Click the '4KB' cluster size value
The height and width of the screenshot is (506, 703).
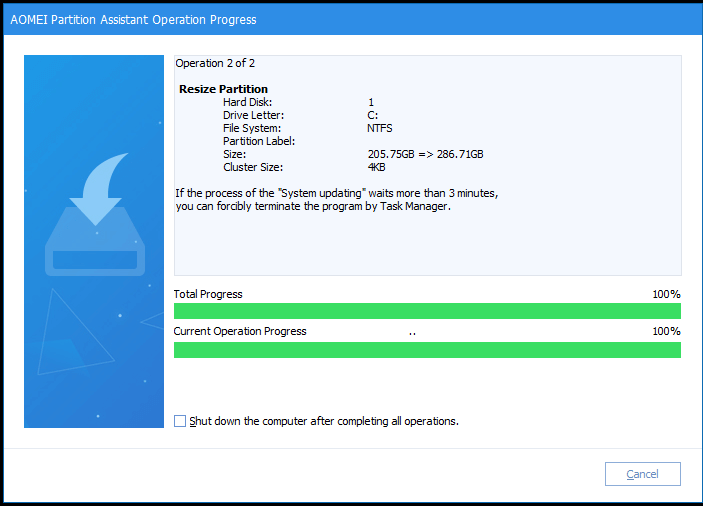pyautogui.click(x=377, y=167)
